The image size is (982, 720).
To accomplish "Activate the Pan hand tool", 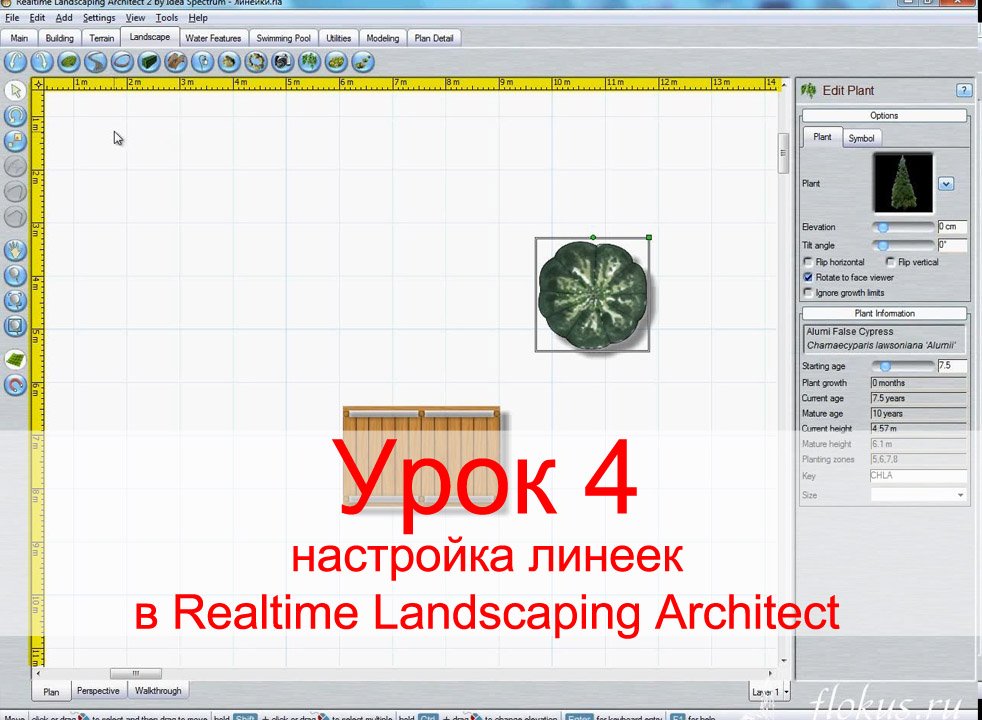I will [16, 251].
